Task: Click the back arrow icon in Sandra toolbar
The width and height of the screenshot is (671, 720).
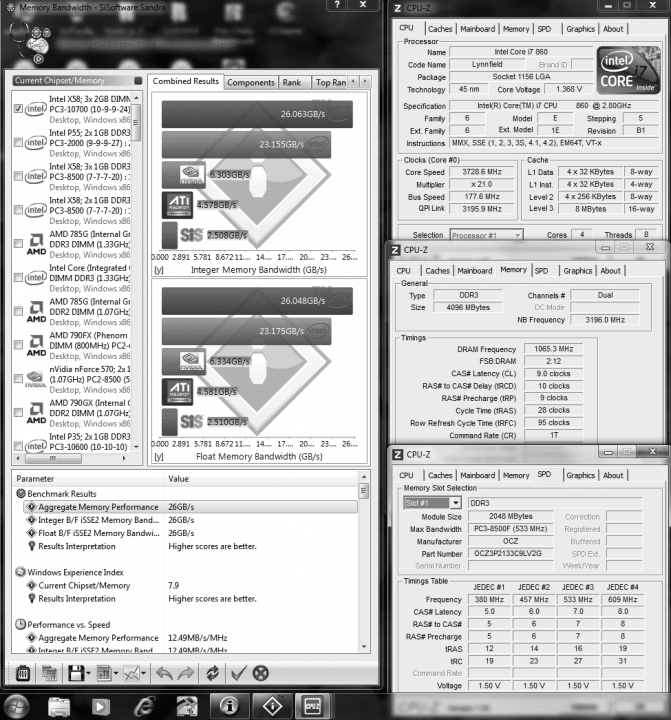Action: coord(164,674)
